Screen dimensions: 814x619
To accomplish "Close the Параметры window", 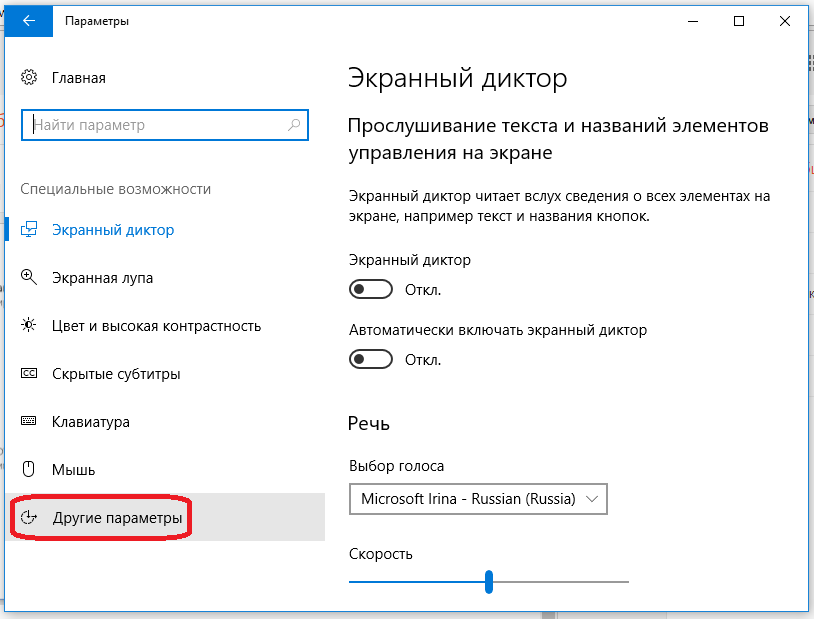I will 785,21.
